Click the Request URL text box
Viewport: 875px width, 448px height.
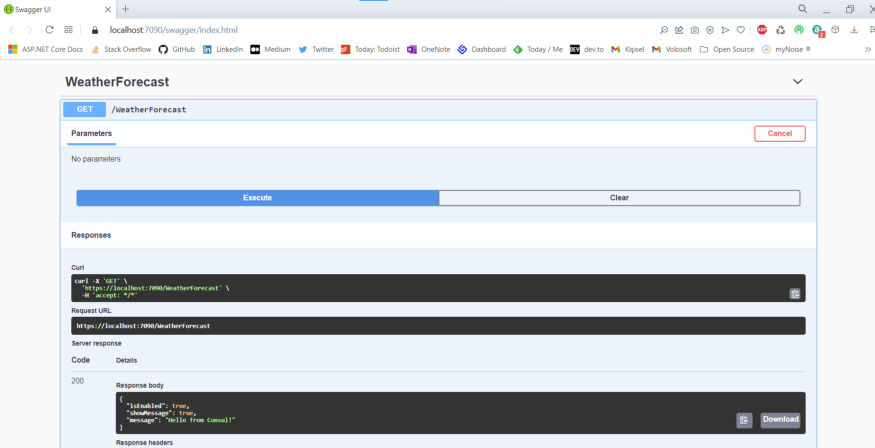tap(438, 326)
